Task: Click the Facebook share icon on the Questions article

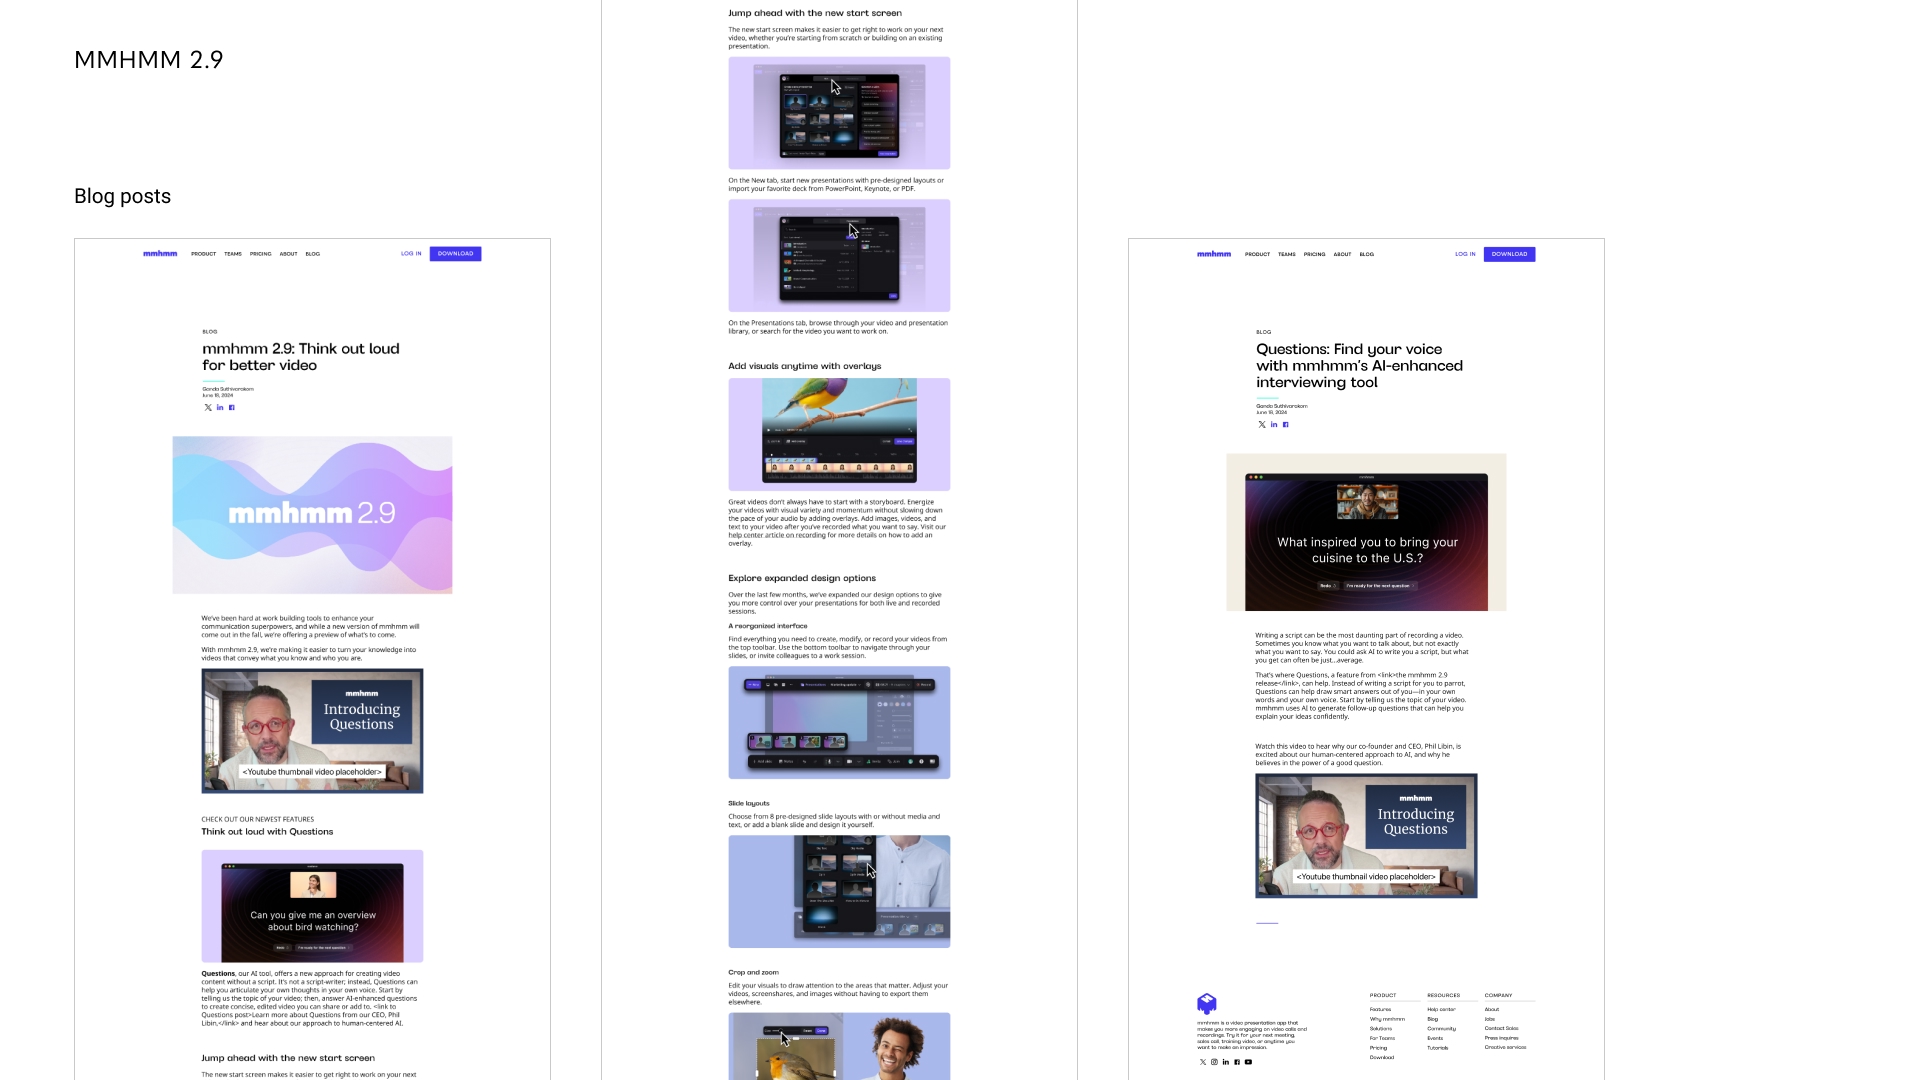Action: point(1287,424)
